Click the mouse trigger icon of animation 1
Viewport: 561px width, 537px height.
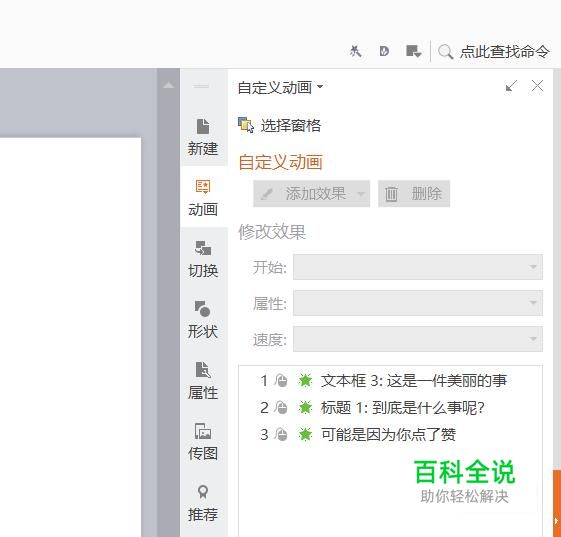[x=281, y=380]
